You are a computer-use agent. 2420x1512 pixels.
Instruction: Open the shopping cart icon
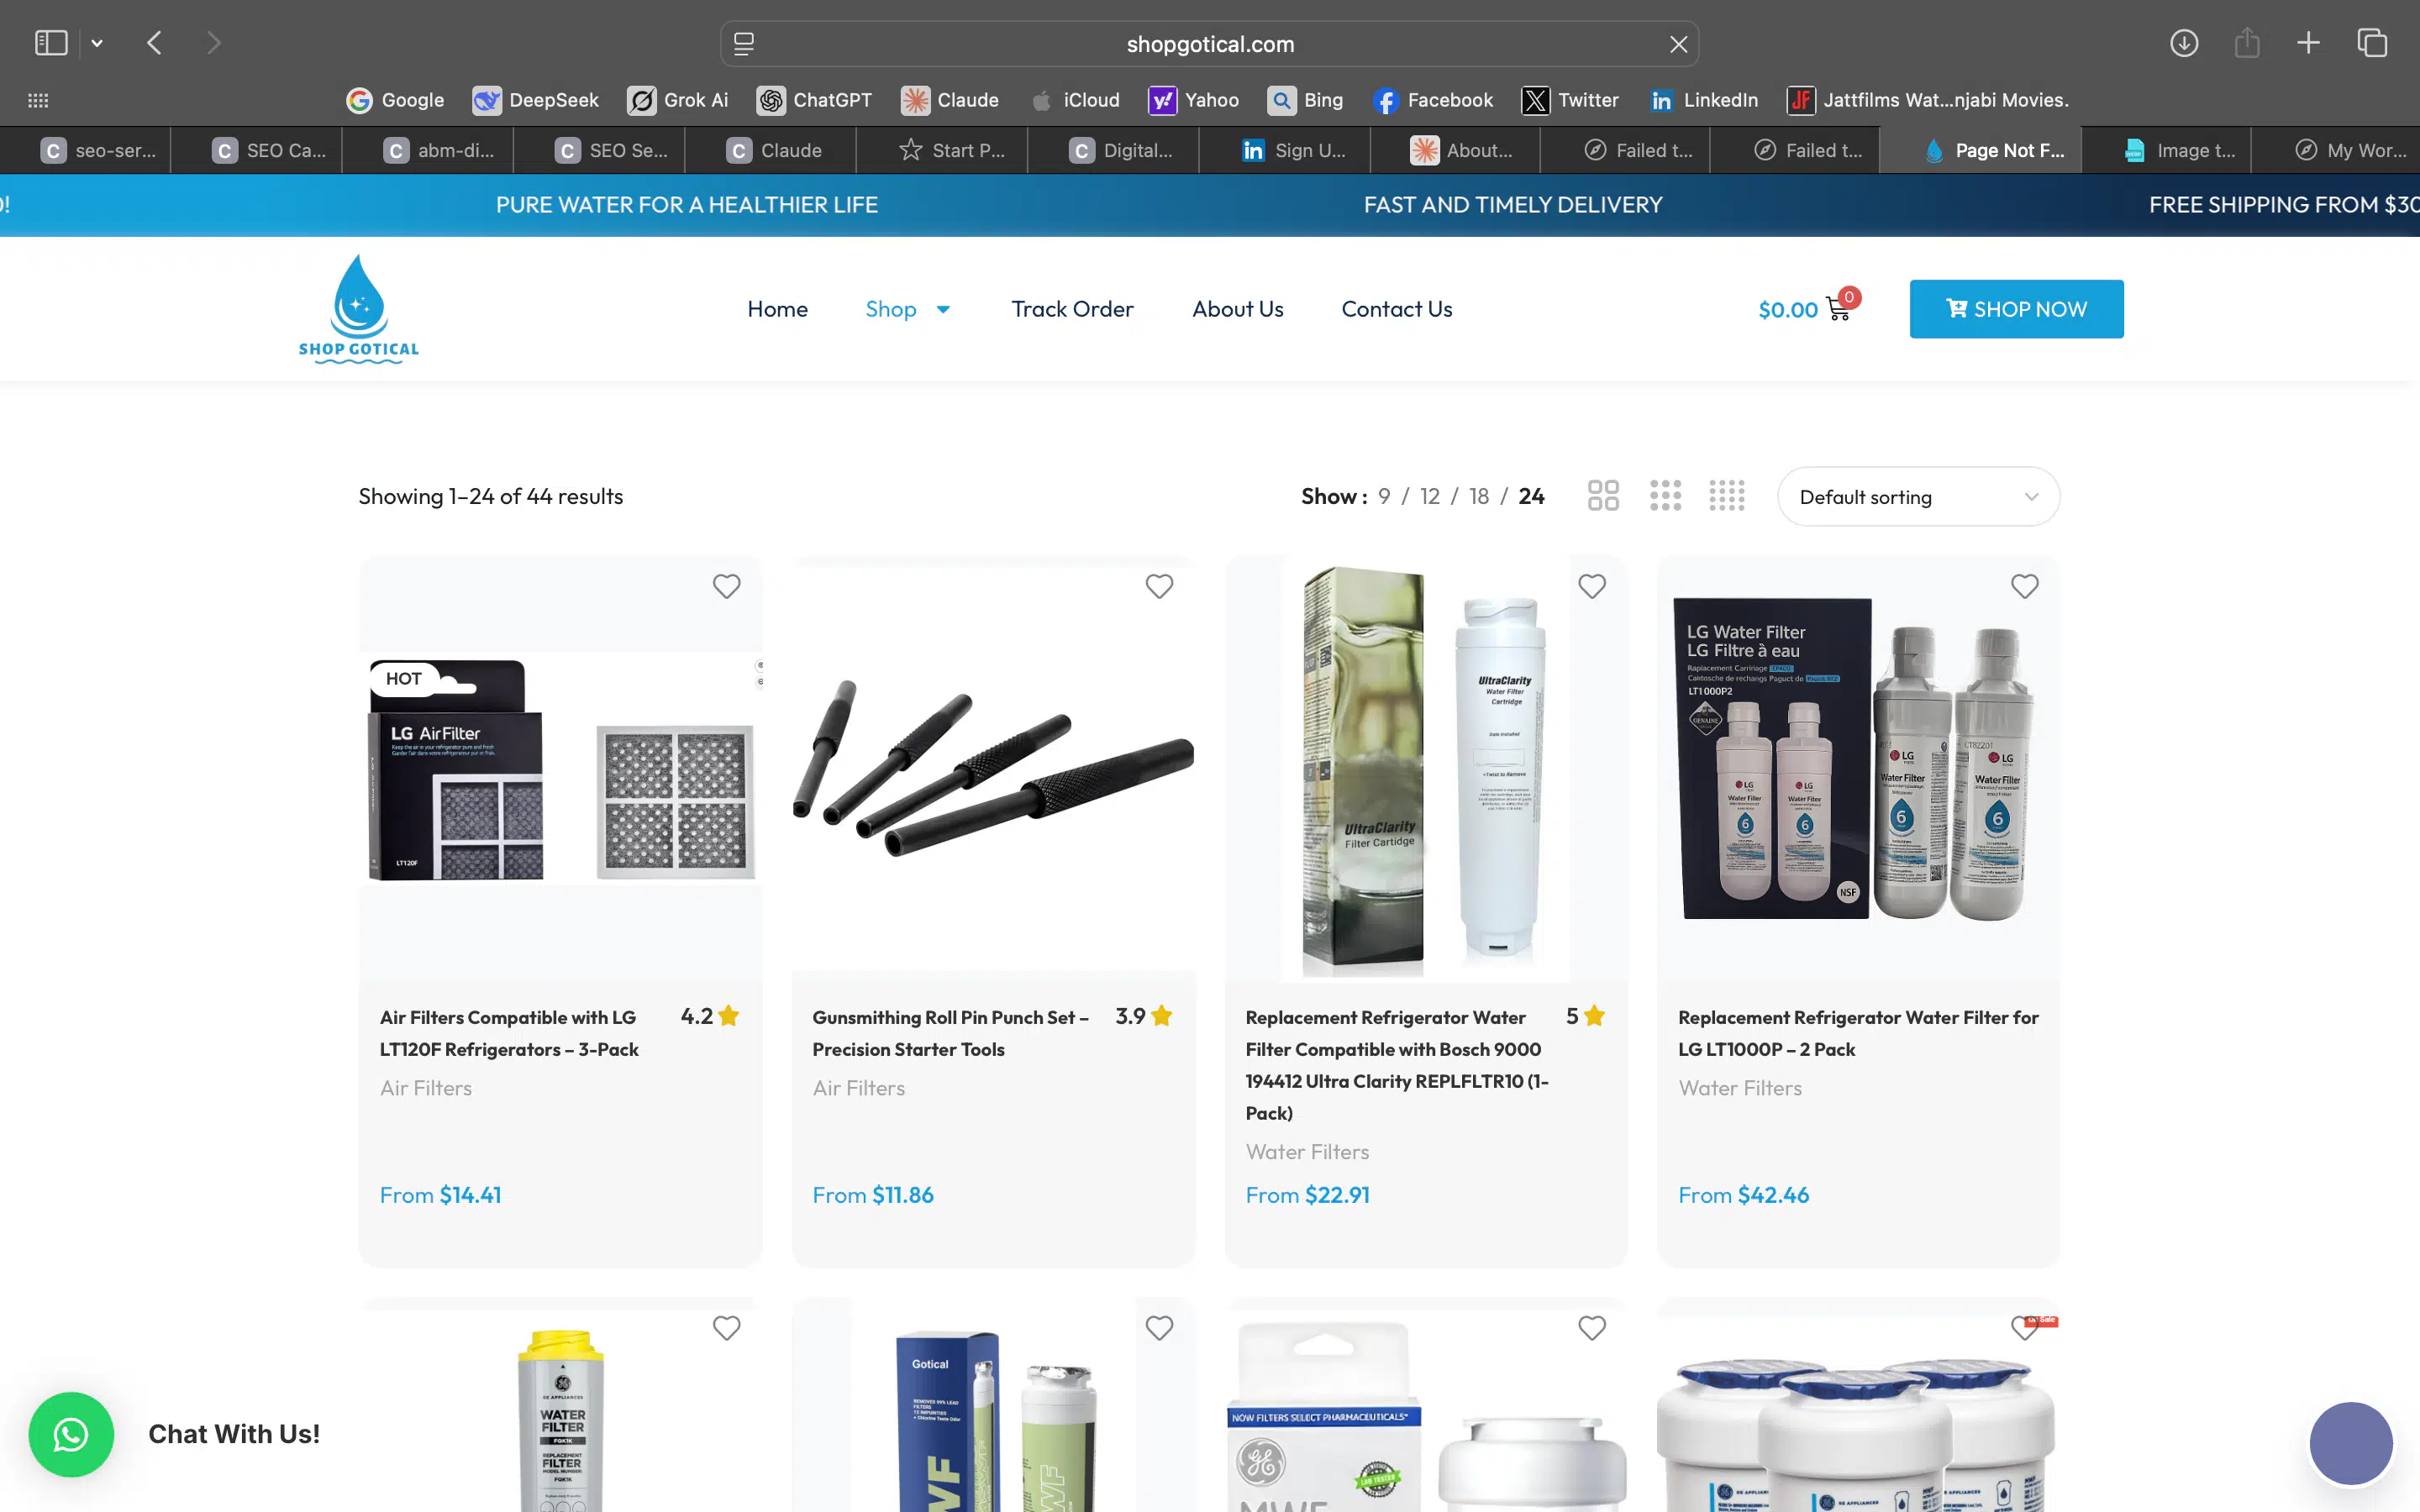[1838, 309]
